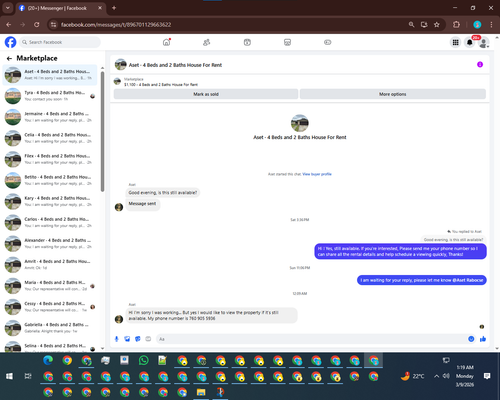This screenshot has height=400, width=500.
Task: Click the voice clip microphone icon
Action: coord(117,339)
